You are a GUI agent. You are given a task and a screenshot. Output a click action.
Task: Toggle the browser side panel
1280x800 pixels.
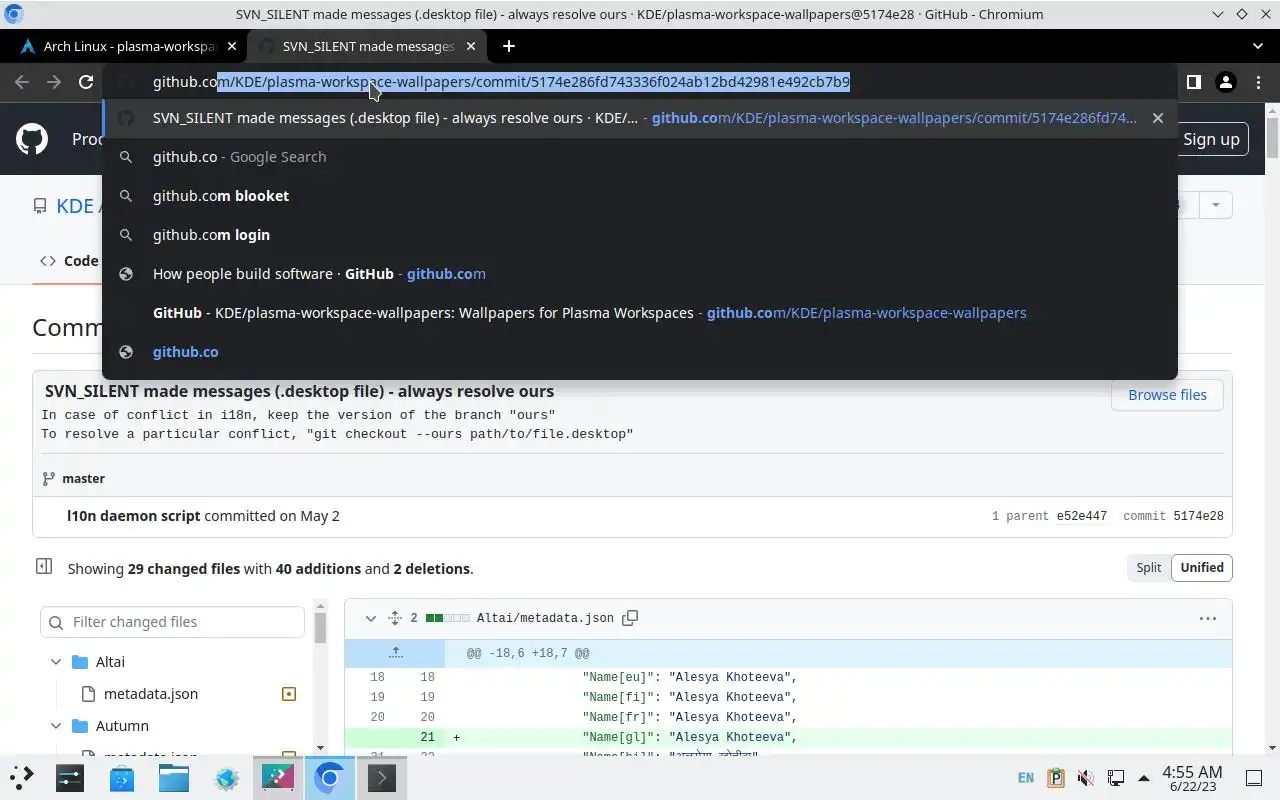[1194, 82]
